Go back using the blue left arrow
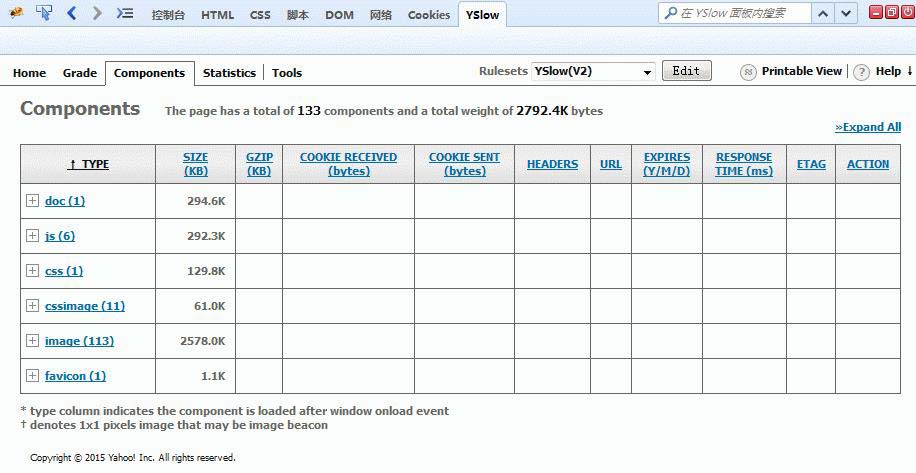 (72, 13)
